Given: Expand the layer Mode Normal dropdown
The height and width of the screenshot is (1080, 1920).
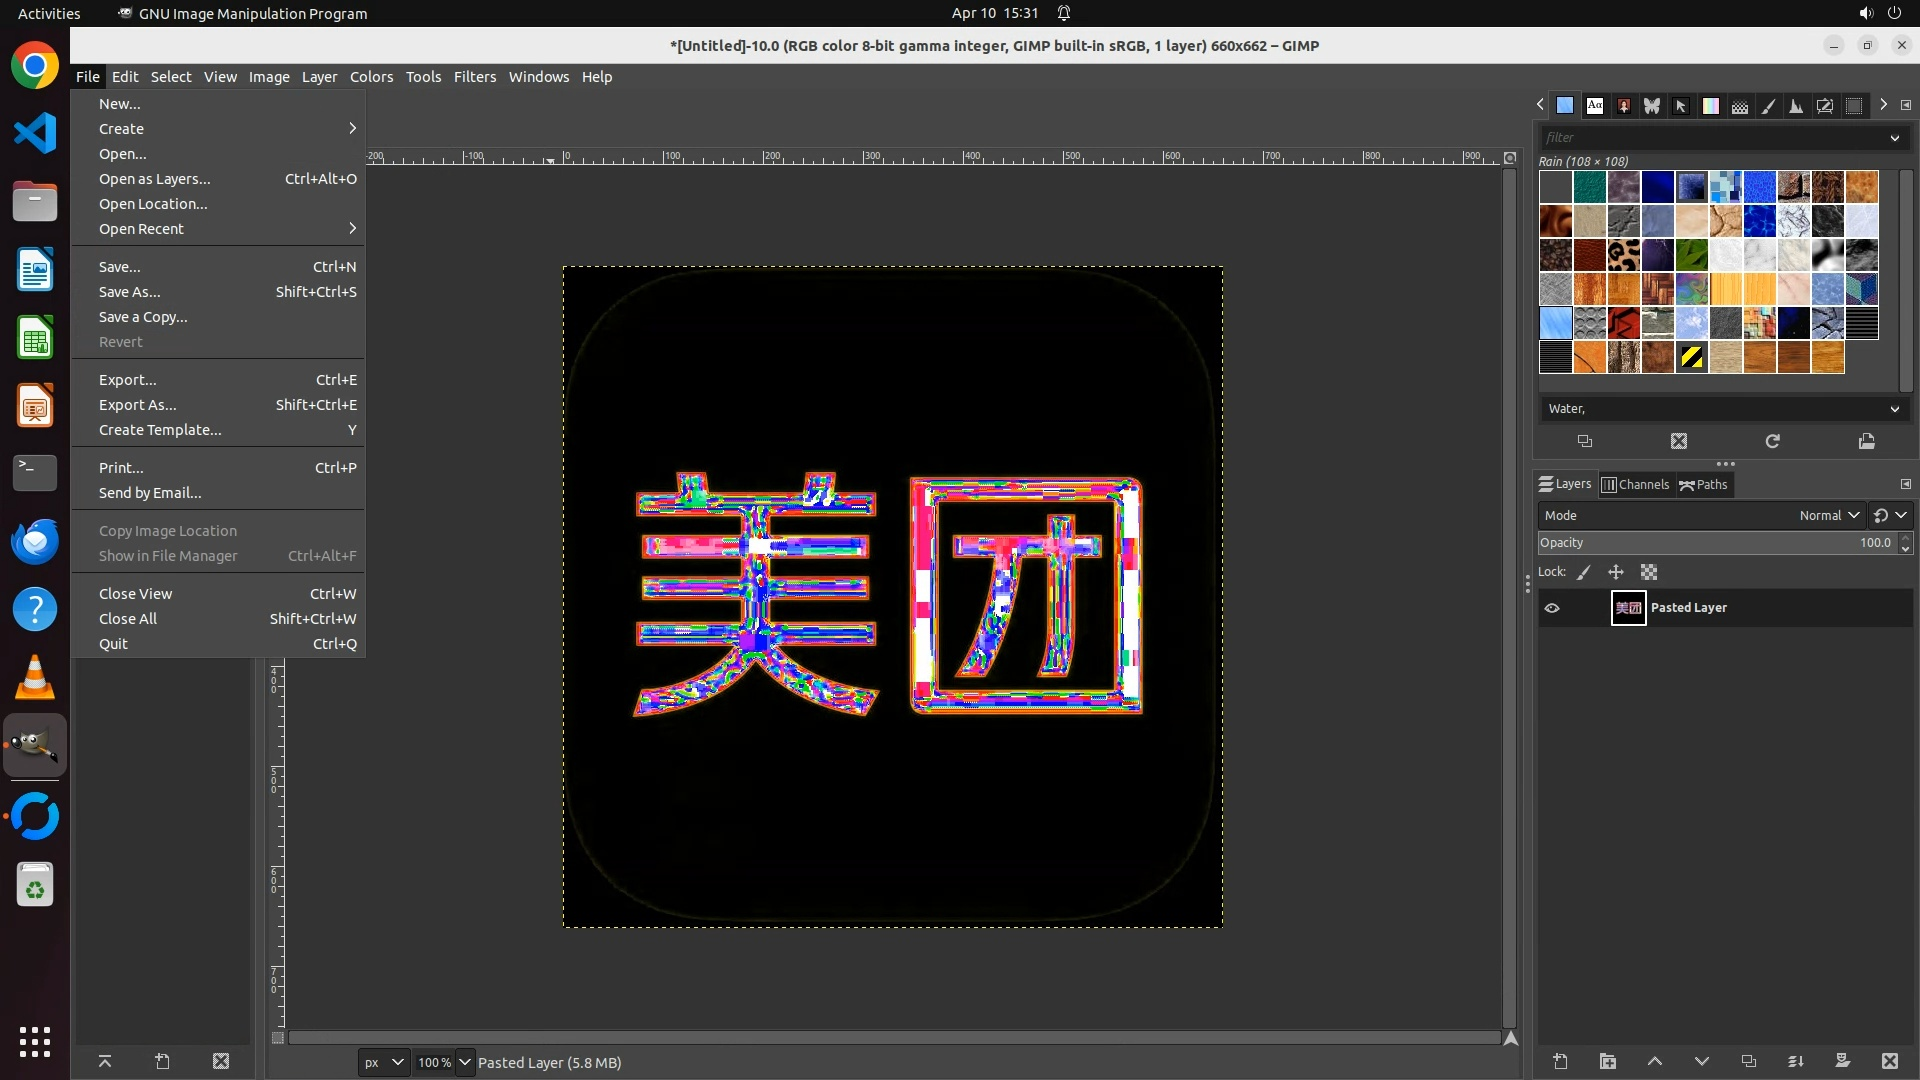Looking at the screenshot, I should pyautogui.click(x=1829, y=515).
